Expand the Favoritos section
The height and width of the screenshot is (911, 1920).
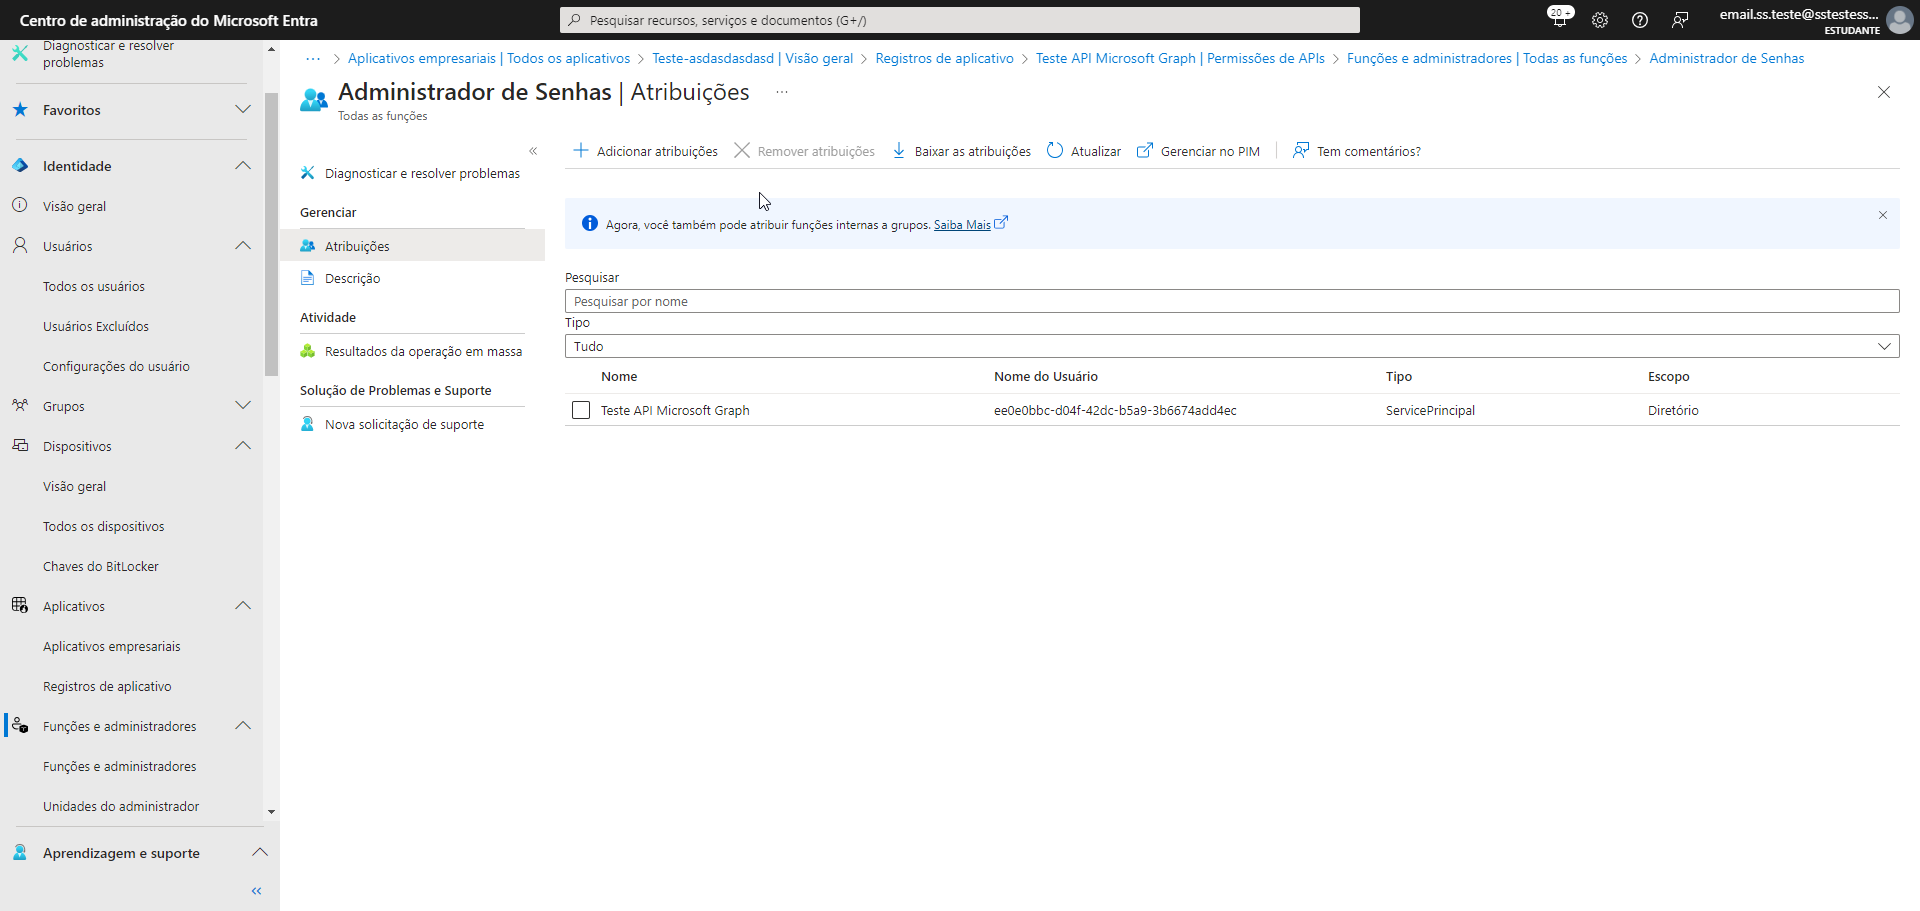tap(243, 109)
